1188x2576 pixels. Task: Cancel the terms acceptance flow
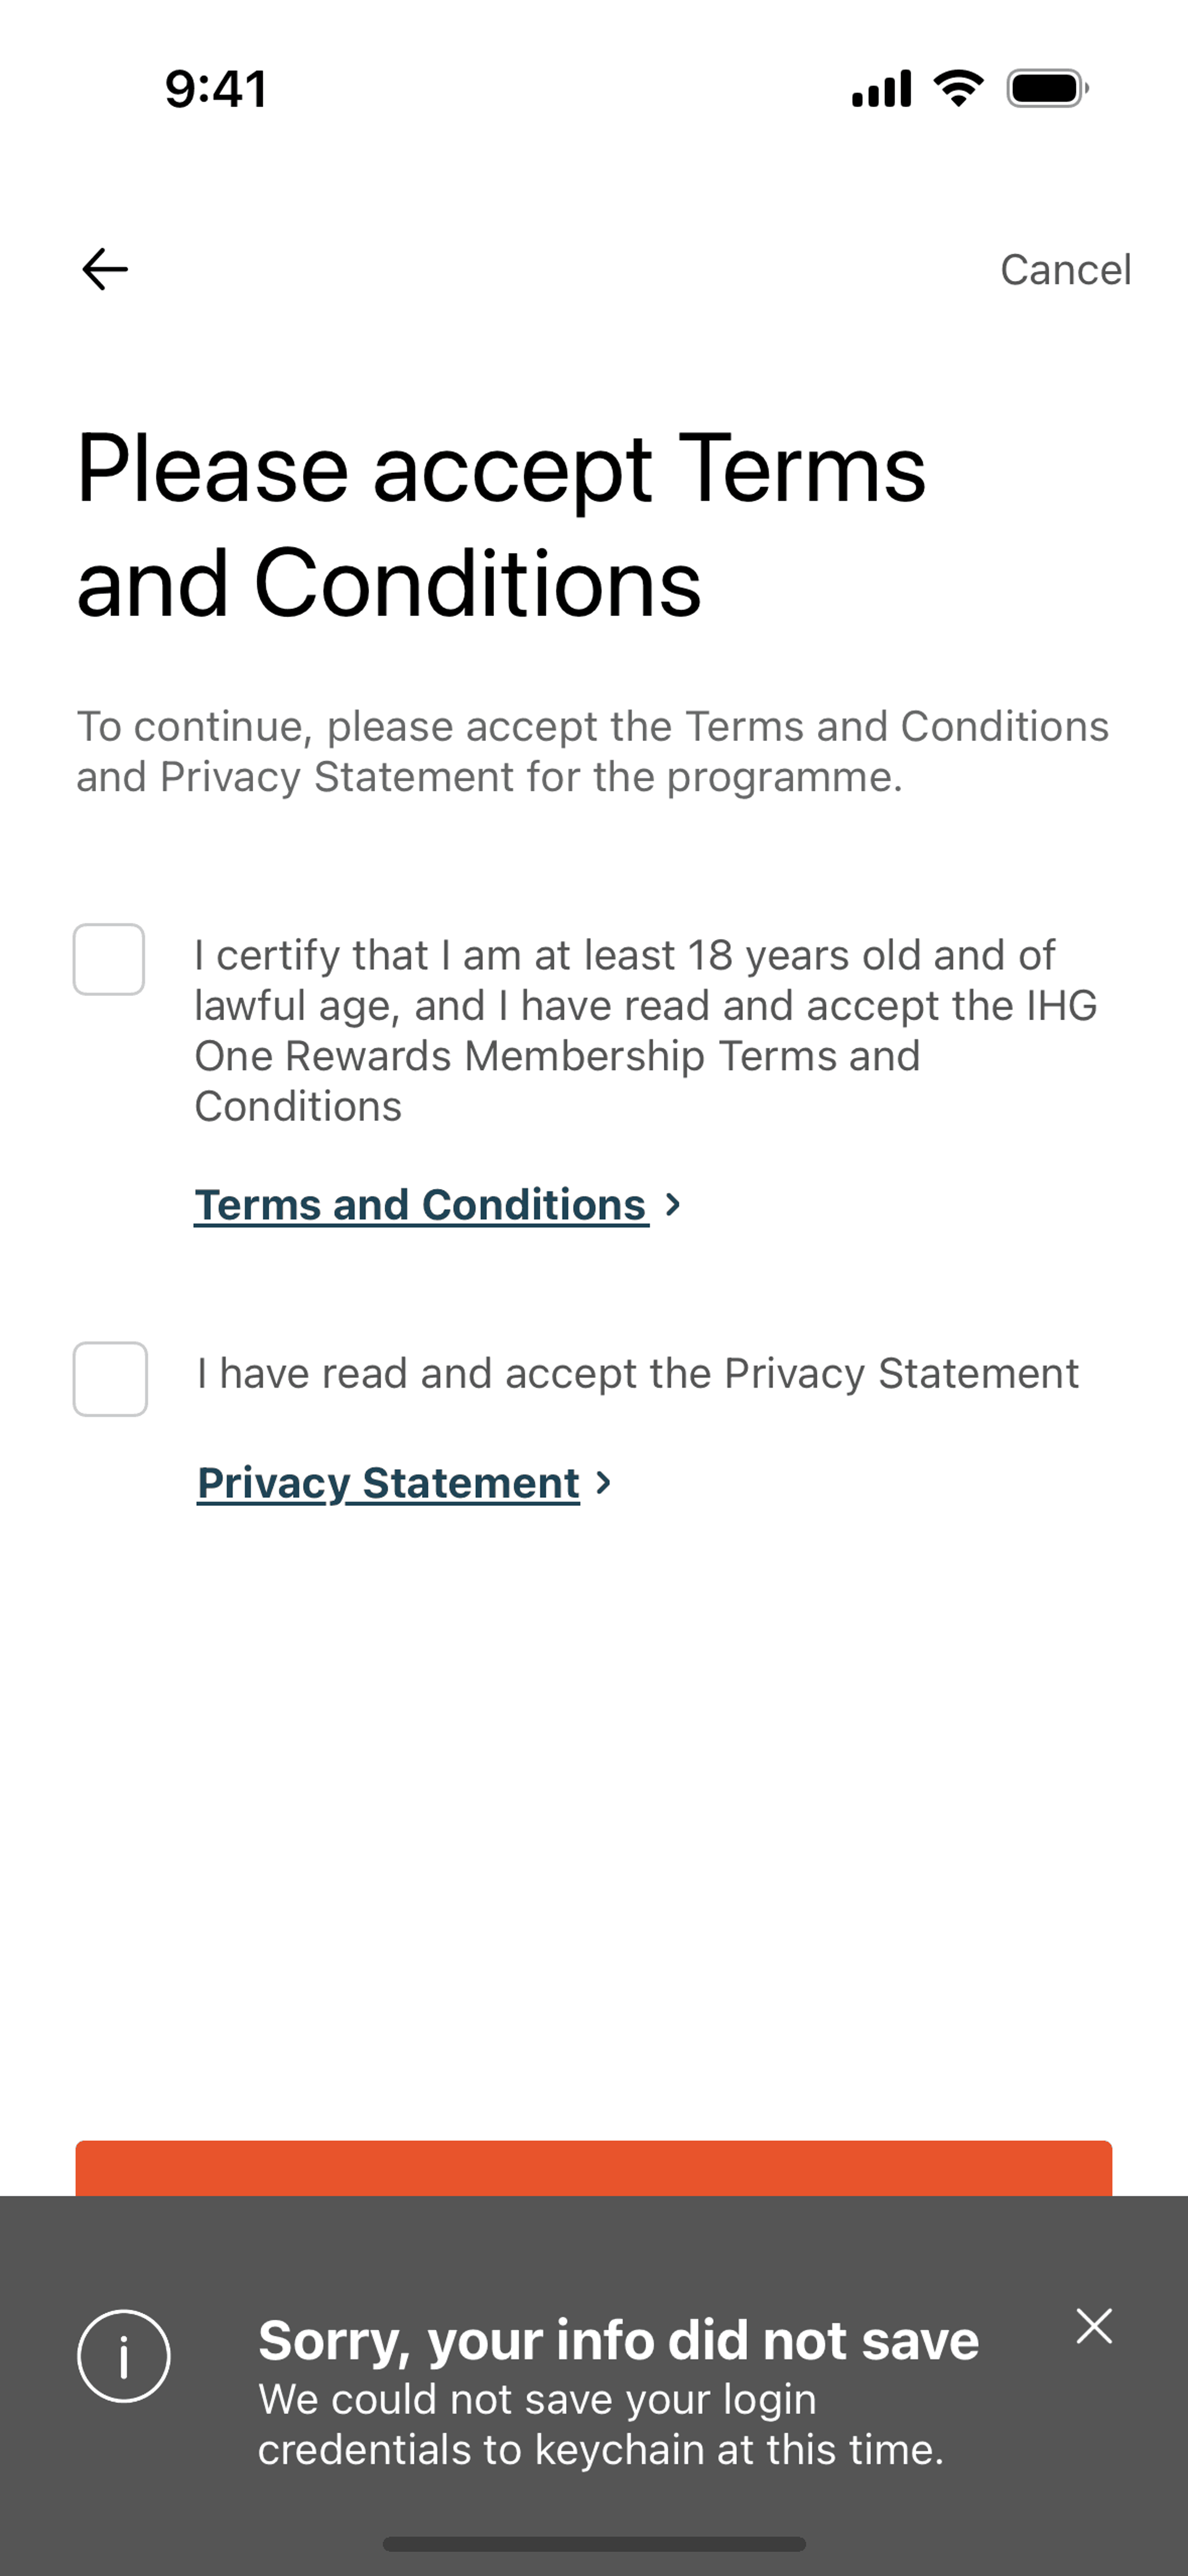[1066, 269]
